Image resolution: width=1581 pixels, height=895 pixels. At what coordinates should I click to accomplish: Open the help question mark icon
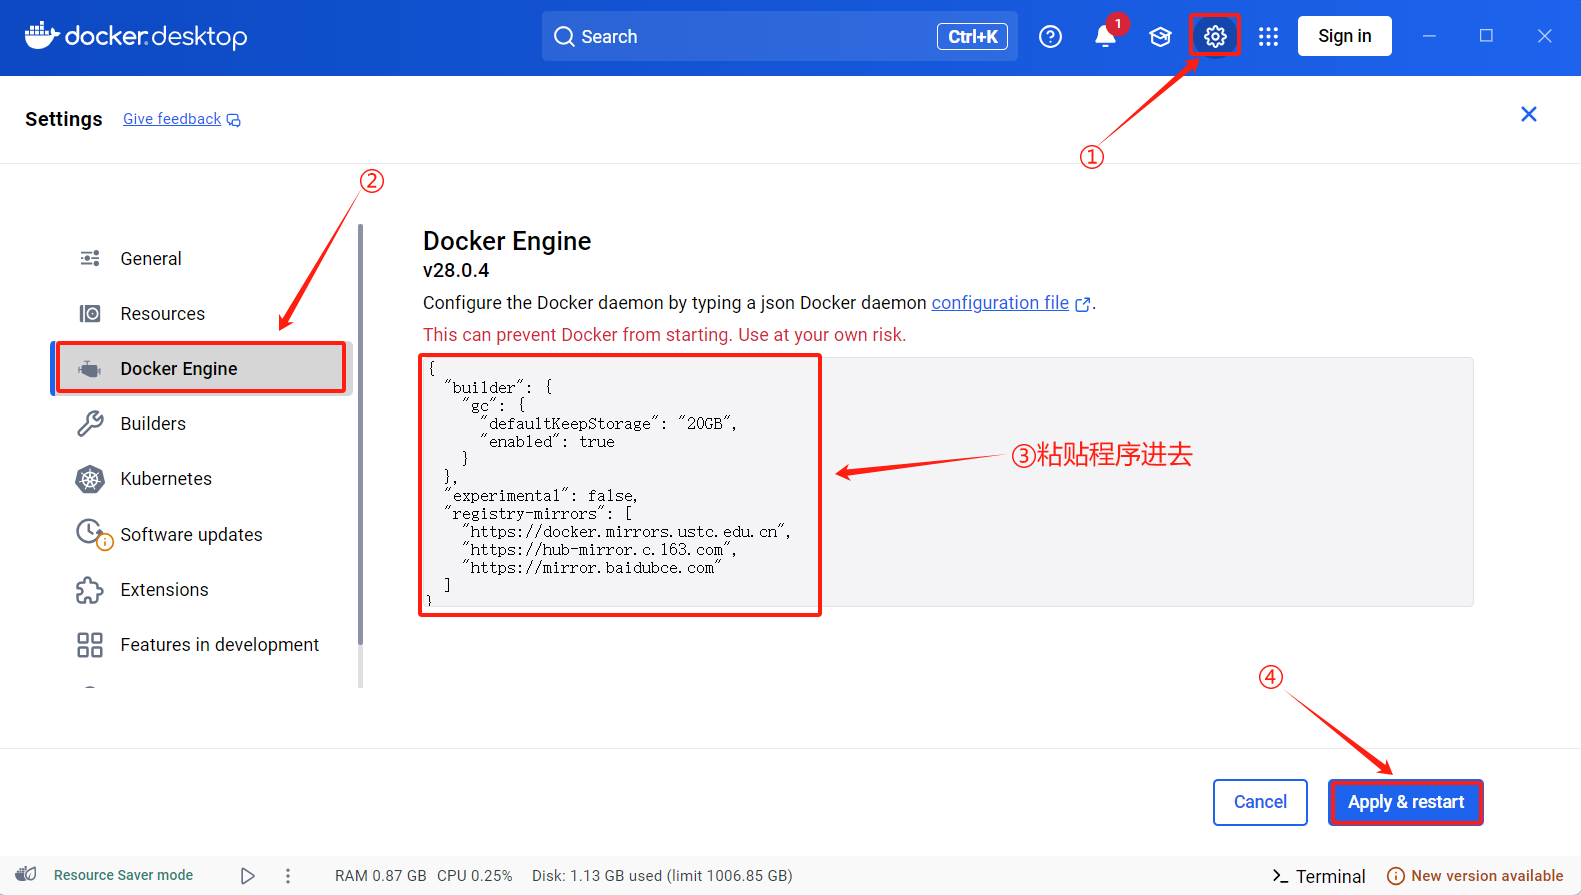tap(1050, 37)
